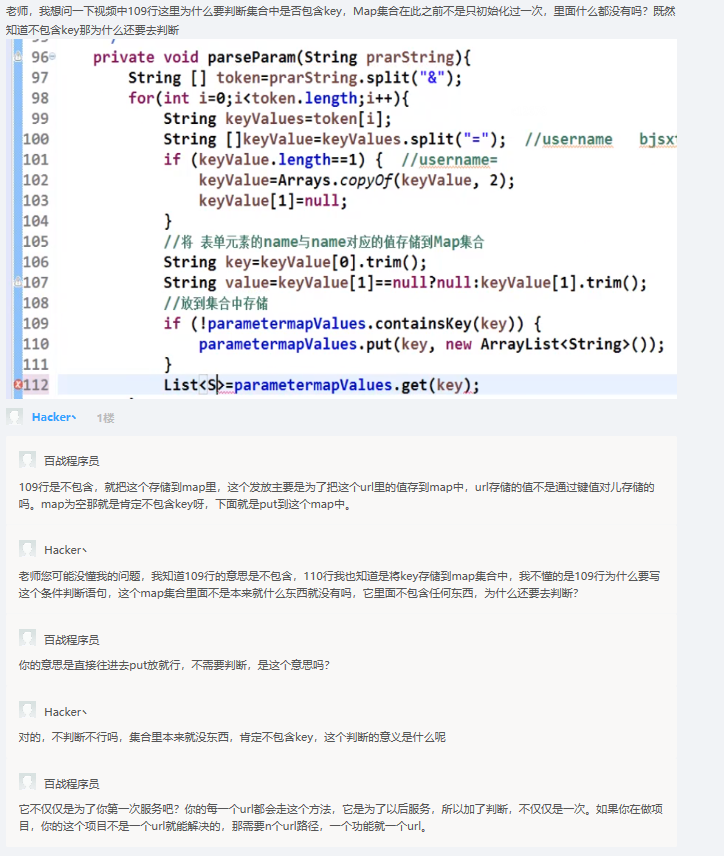Click reply text '你的意思是直接往进去put放就行'
724x856 pixels.
[174, 665]
